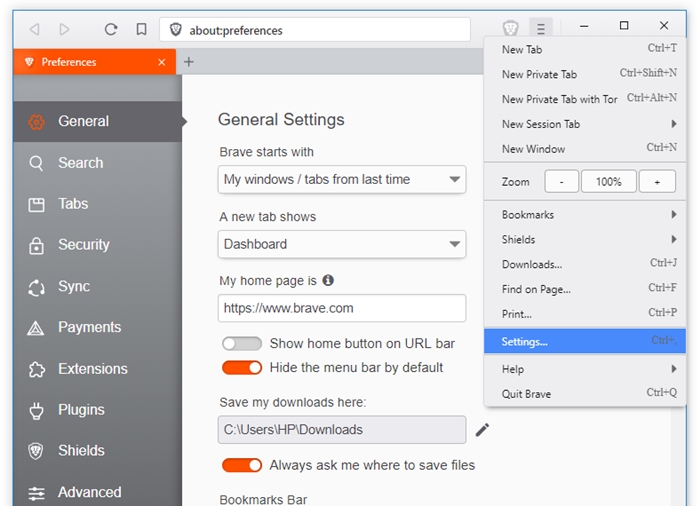
Task: Expand the Bookmarks submenu
Action: coord(585,215)
